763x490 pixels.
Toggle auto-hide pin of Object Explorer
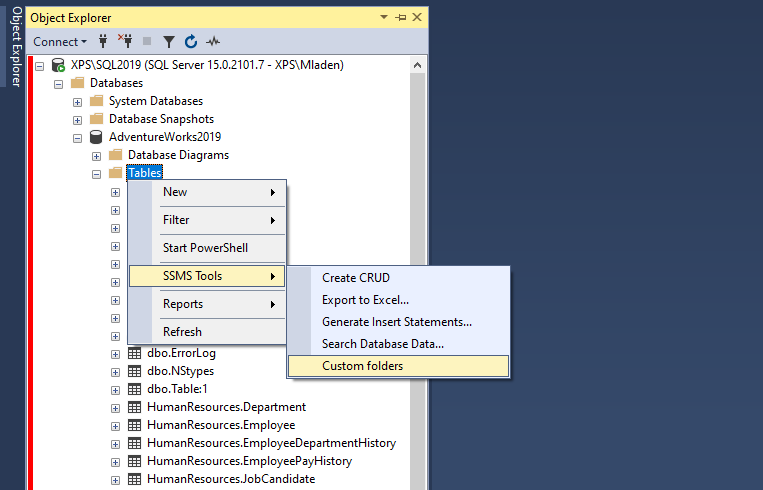(x=400, y=18)
